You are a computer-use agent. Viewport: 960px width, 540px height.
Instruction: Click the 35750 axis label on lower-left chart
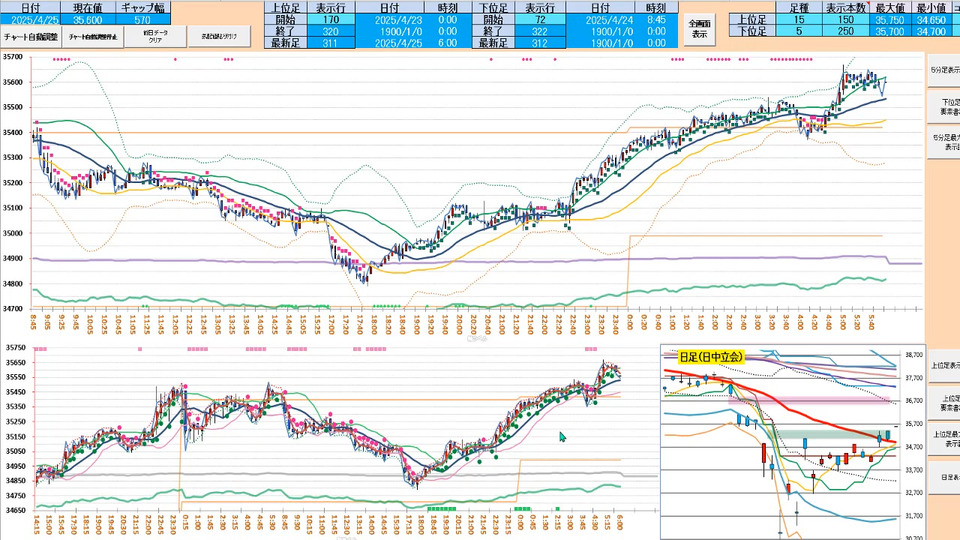pyautogui.click(x=13, y=348)
